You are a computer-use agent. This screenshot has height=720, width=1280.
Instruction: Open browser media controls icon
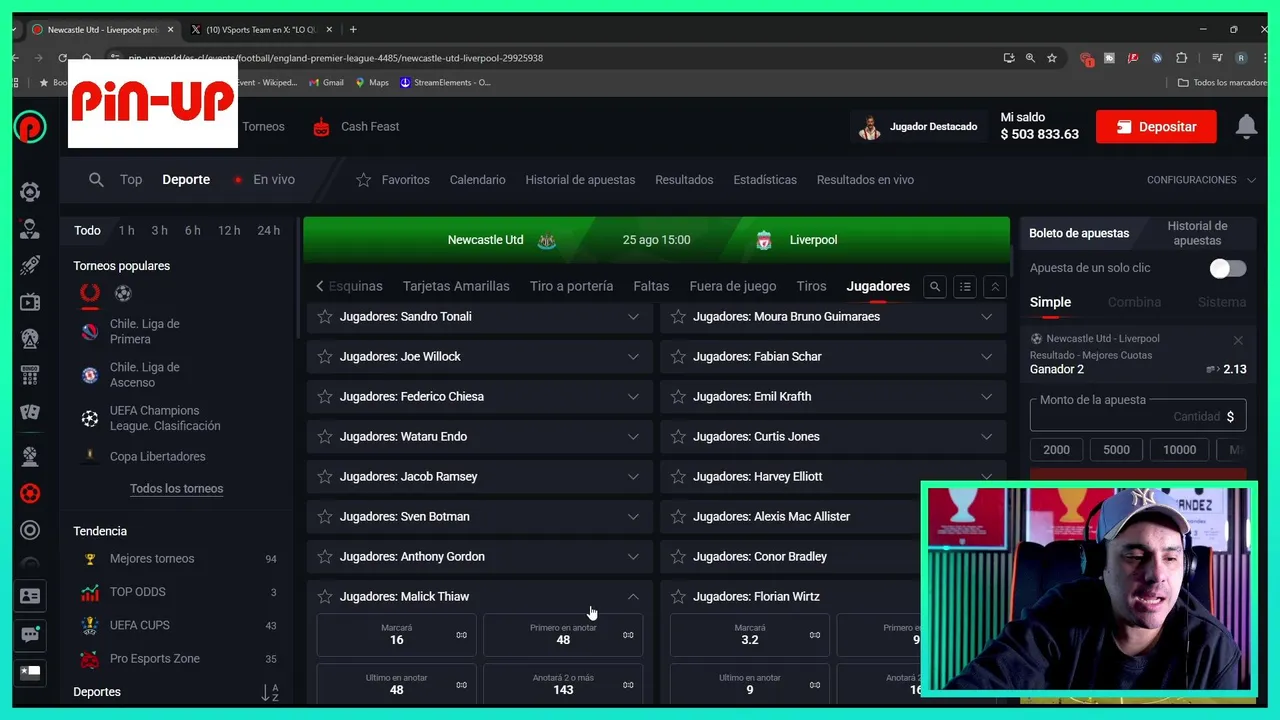click(1217, 58)
